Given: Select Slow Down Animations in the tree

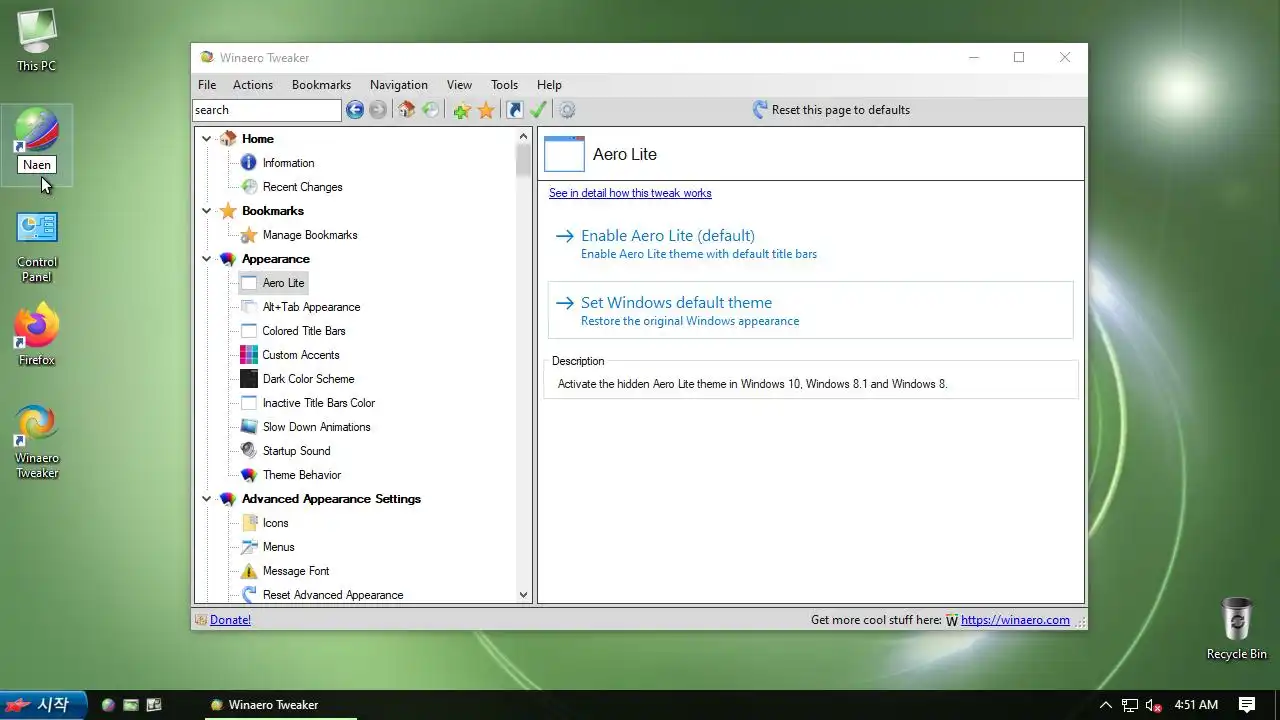Looking at the screenshot, I should (x=316, y=427).
